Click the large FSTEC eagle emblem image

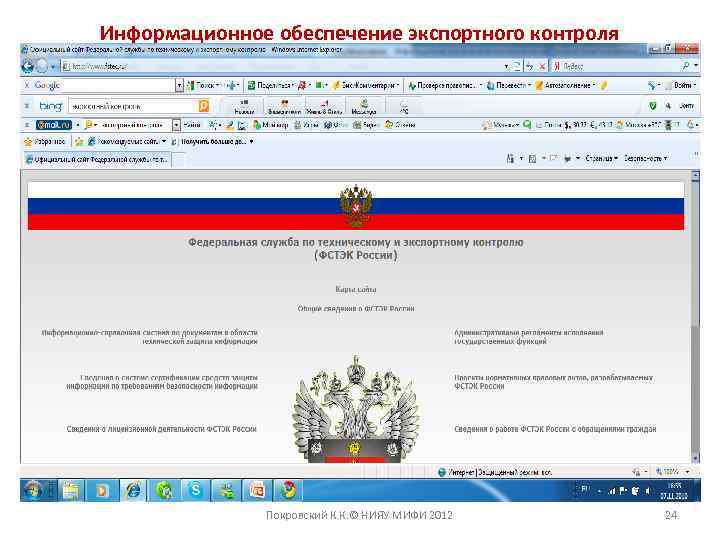[x=356, y=409]
